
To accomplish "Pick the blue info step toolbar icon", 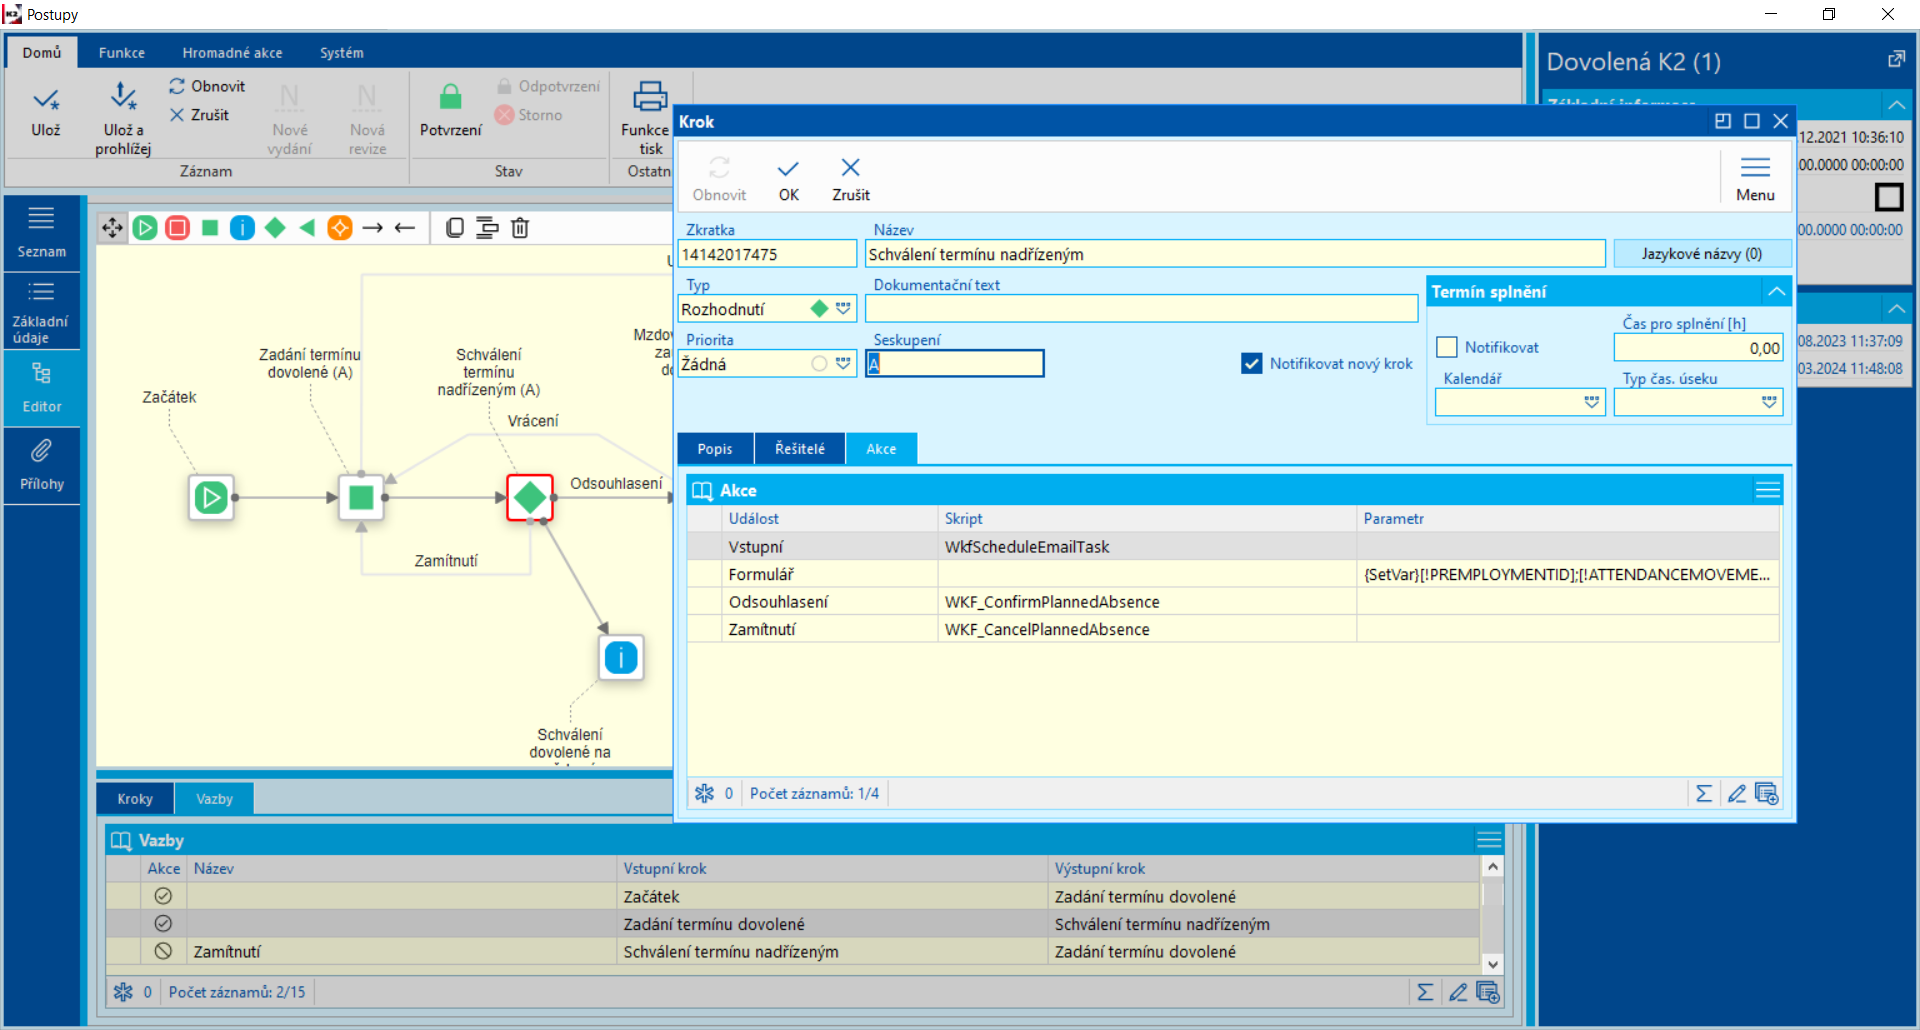I will [242, 228].
